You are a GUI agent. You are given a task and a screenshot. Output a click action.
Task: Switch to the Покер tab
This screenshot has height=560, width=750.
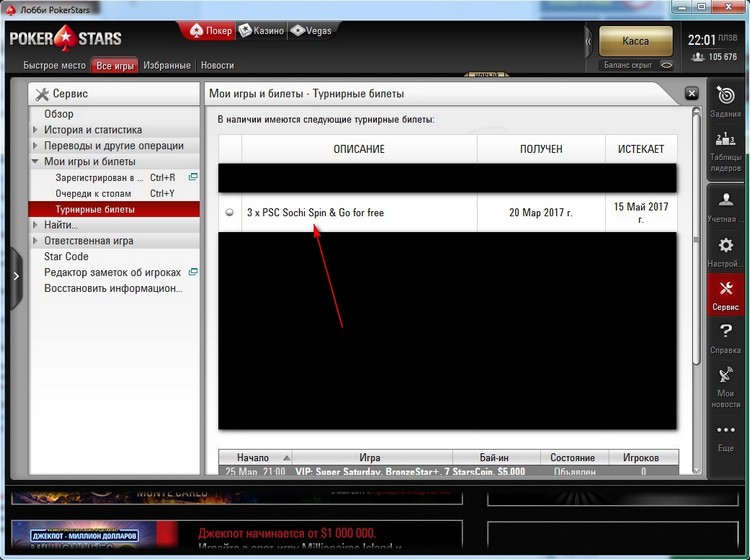coord(210,31)
